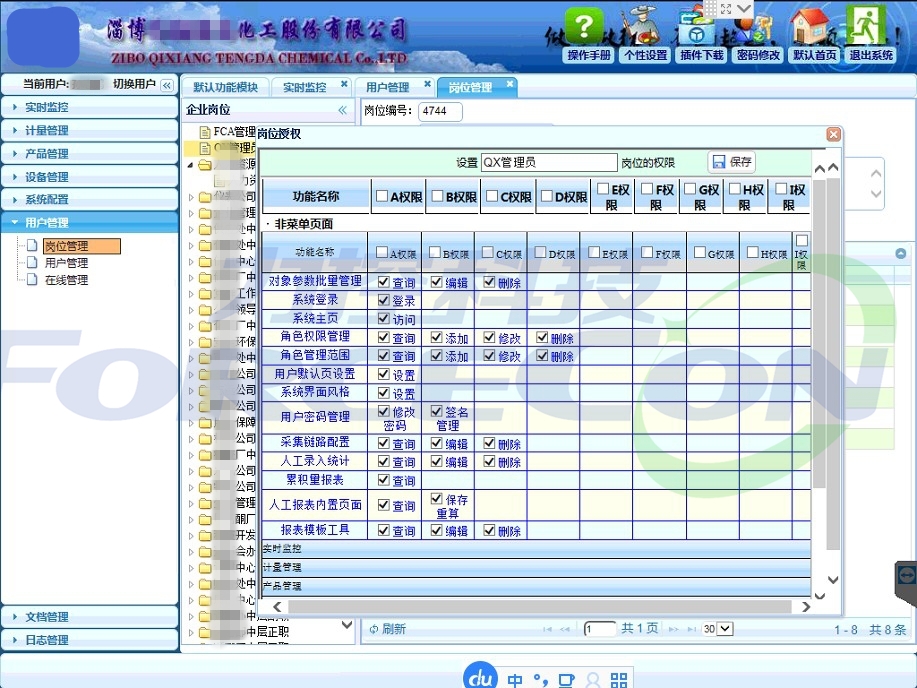917x688 pixels.
Task: Uncheck 删除 for 角色权限管理
Action: point(542,338)
